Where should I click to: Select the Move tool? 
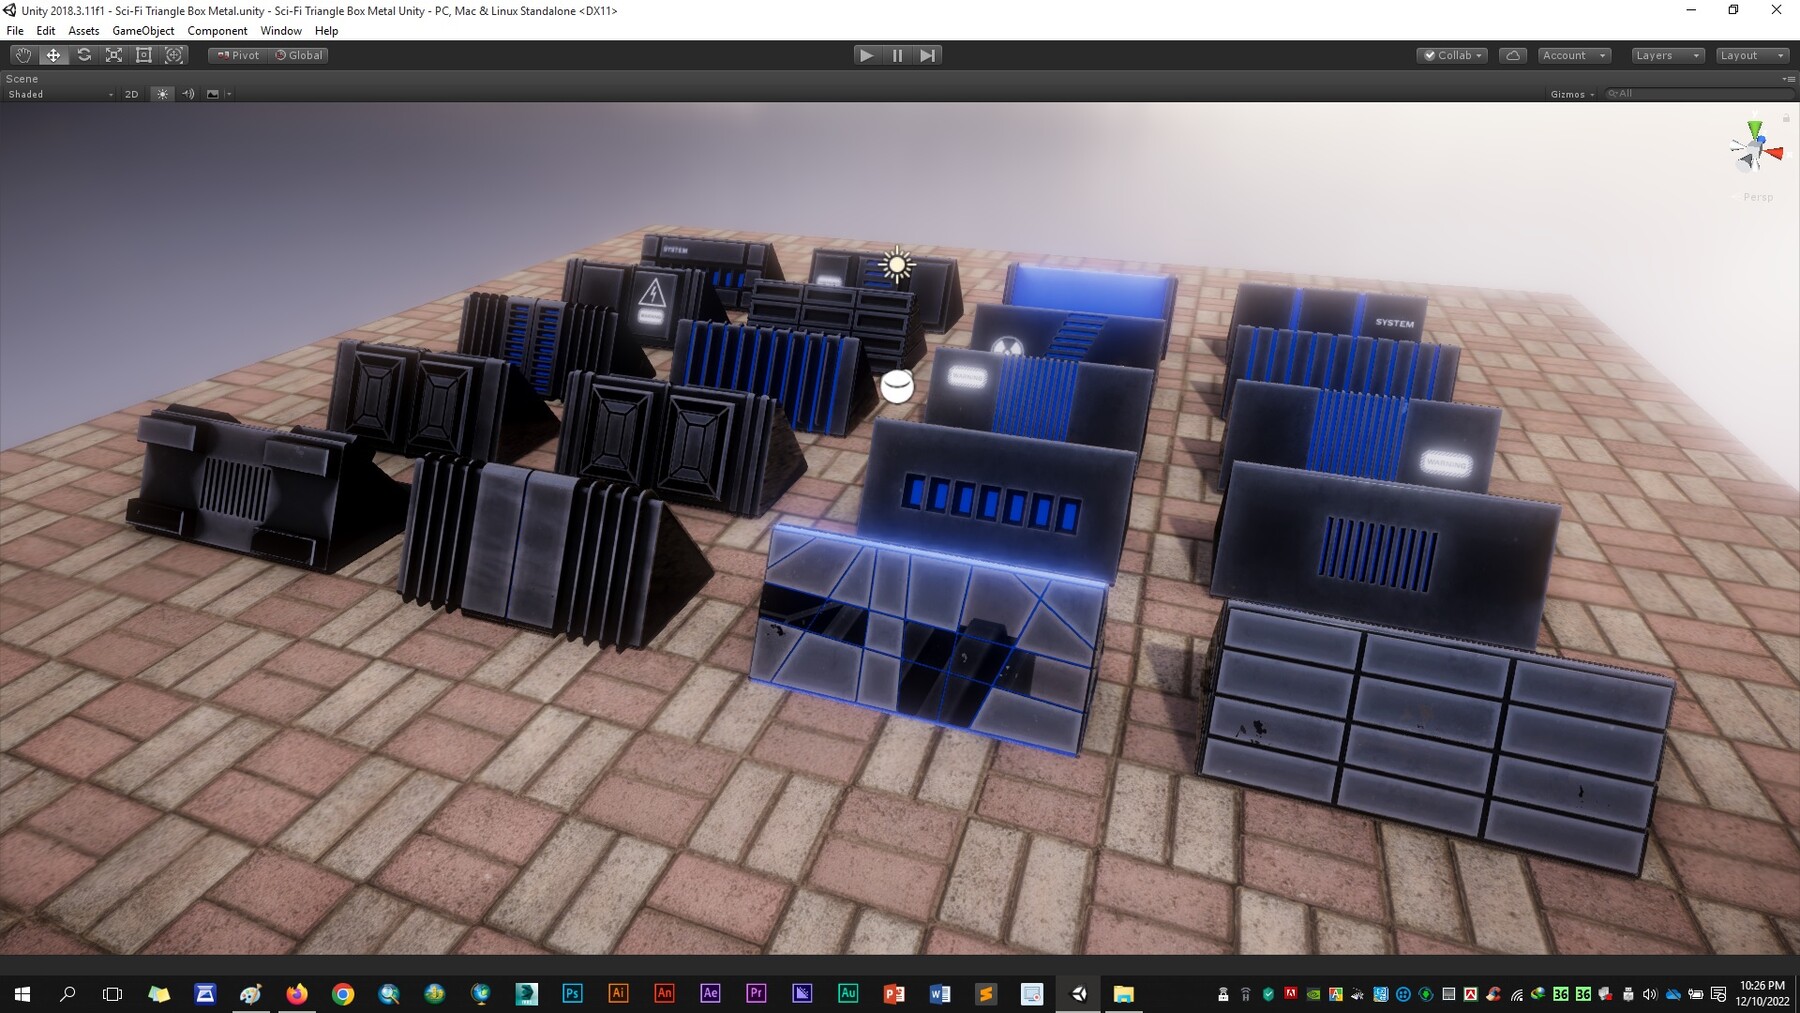(53, 55)
